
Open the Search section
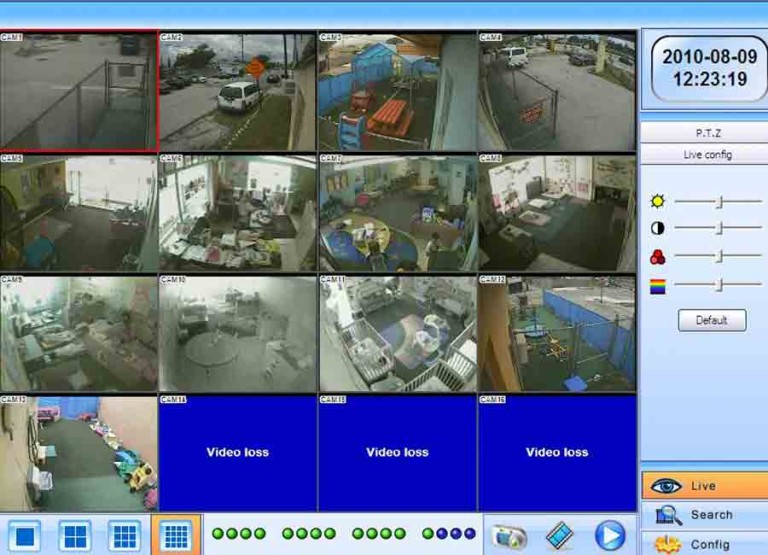point(704,515)
